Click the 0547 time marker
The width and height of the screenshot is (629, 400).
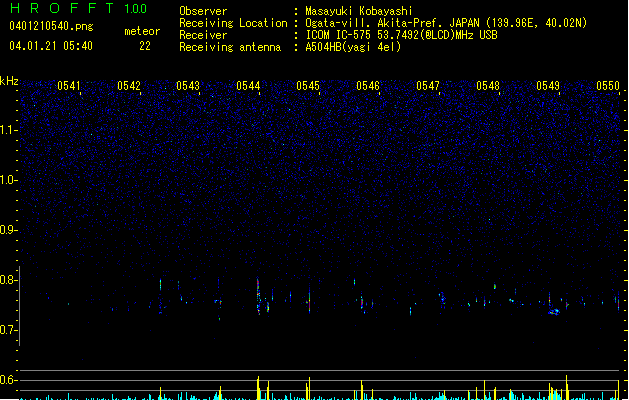[x=428, y=86]
